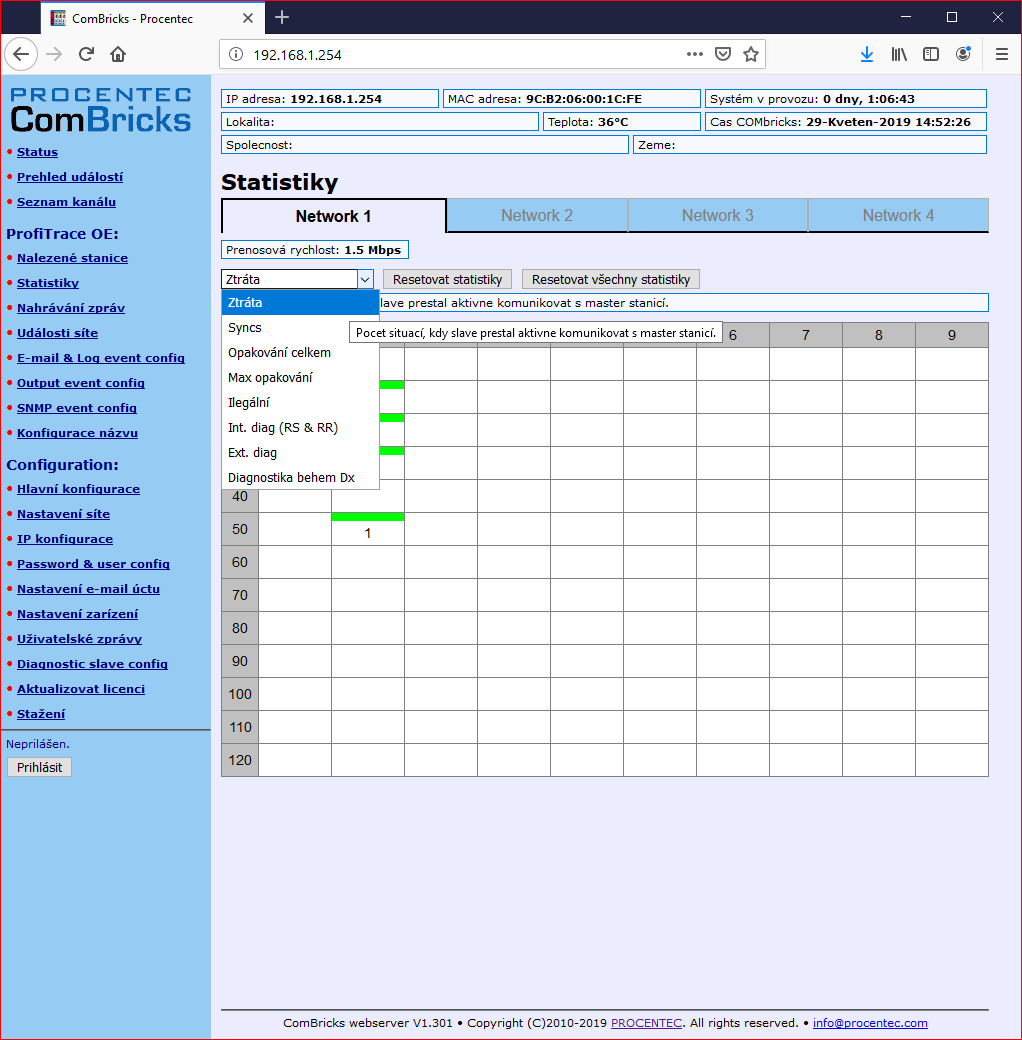This screenshot has width=1022, height=1040.
Task: Select the Network 1 tab
Action: [x=333, y=216]
